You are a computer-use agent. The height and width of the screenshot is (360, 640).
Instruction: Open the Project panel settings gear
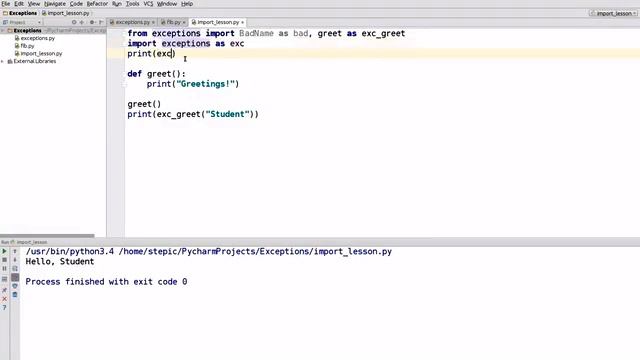[x=92, y=22]
